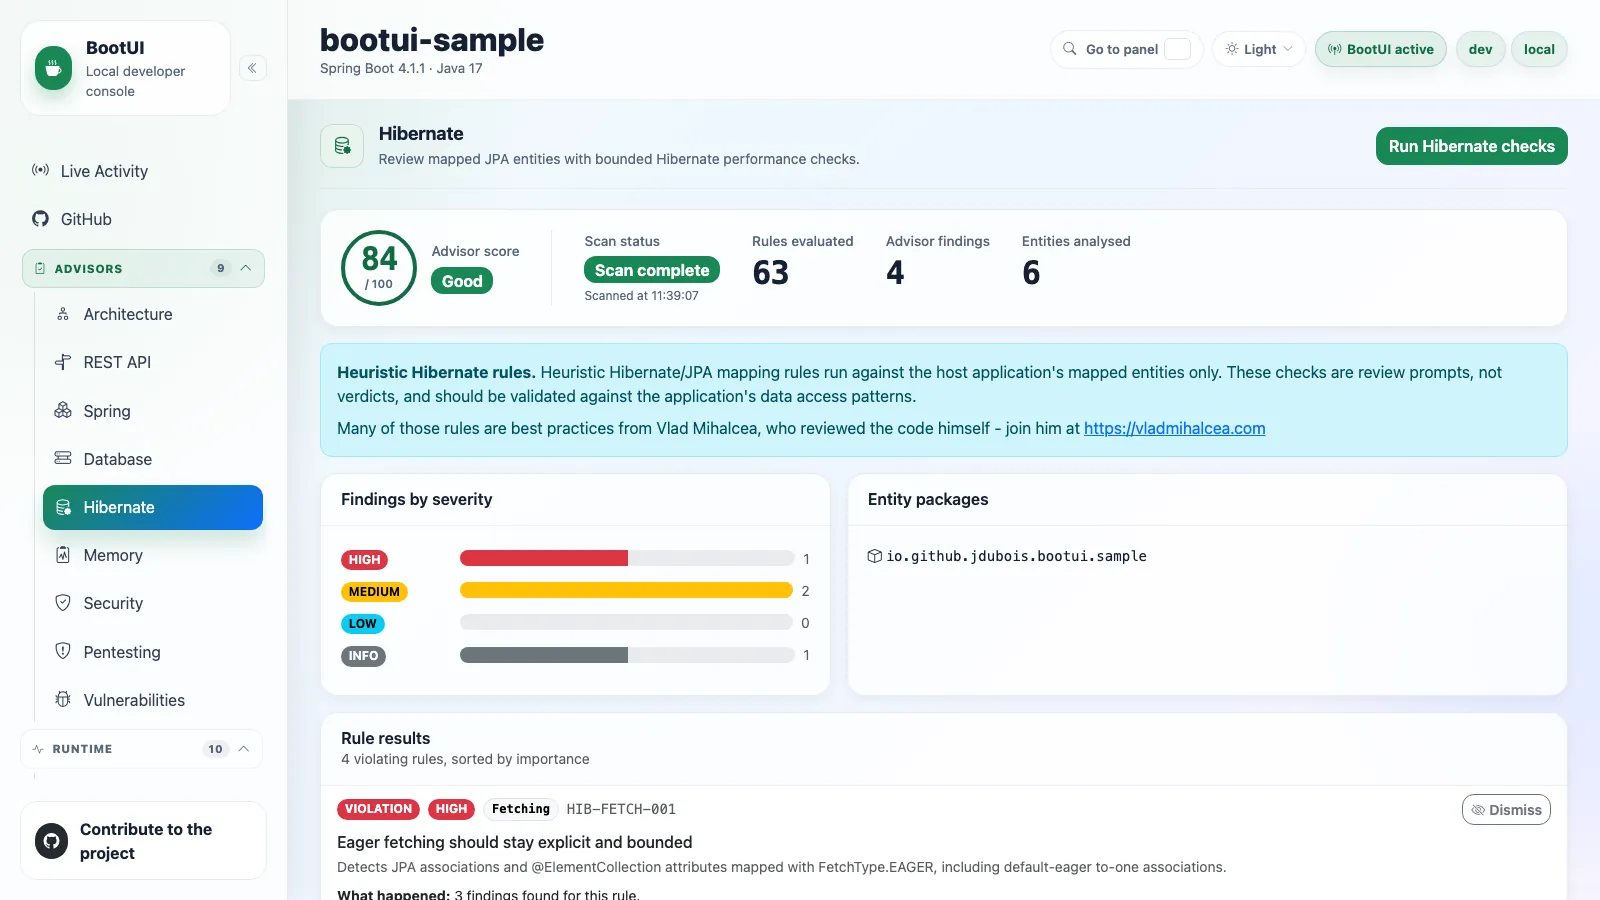Image resolution: width=1600 pixels, height=900 pixels.
Task: Click the MEDIUM severity label
Action: 374,592
